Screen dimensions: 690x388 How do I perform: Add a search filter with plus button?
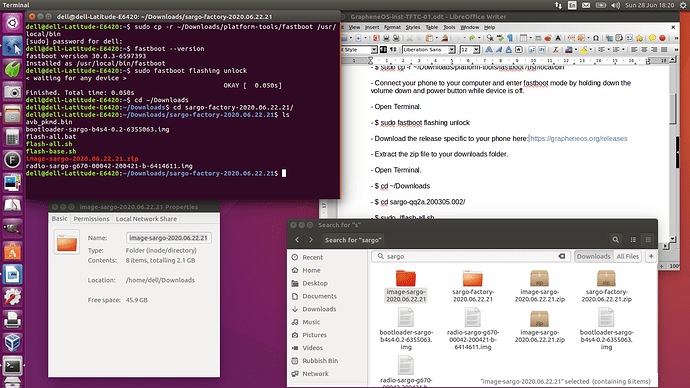[x=651, y=256]
